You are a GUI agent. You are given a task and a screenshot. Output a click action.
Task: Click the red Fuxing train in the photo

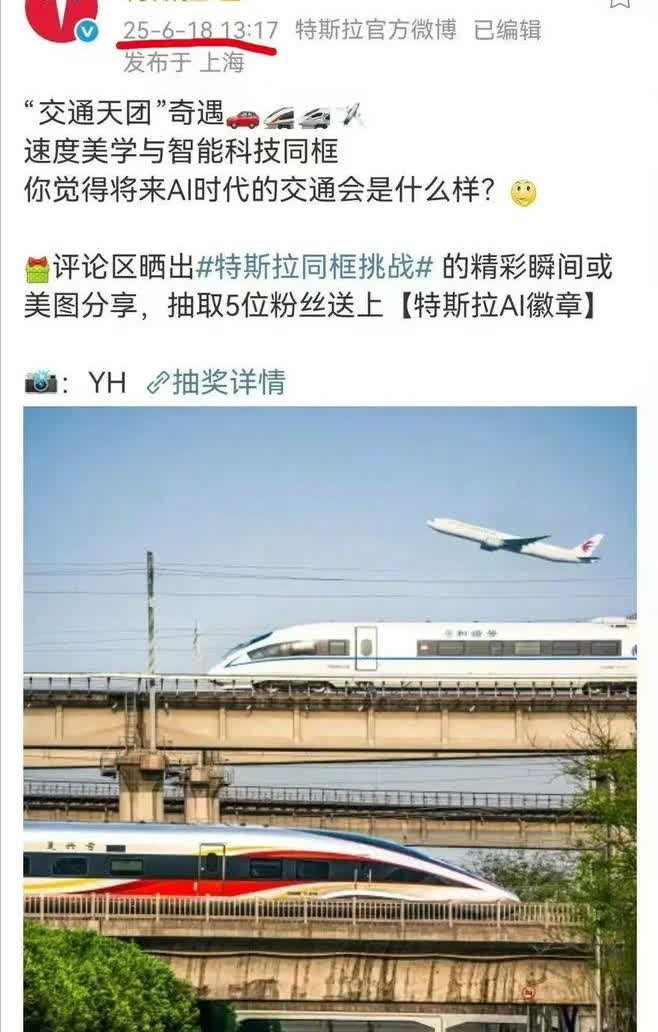click(270, 864)
